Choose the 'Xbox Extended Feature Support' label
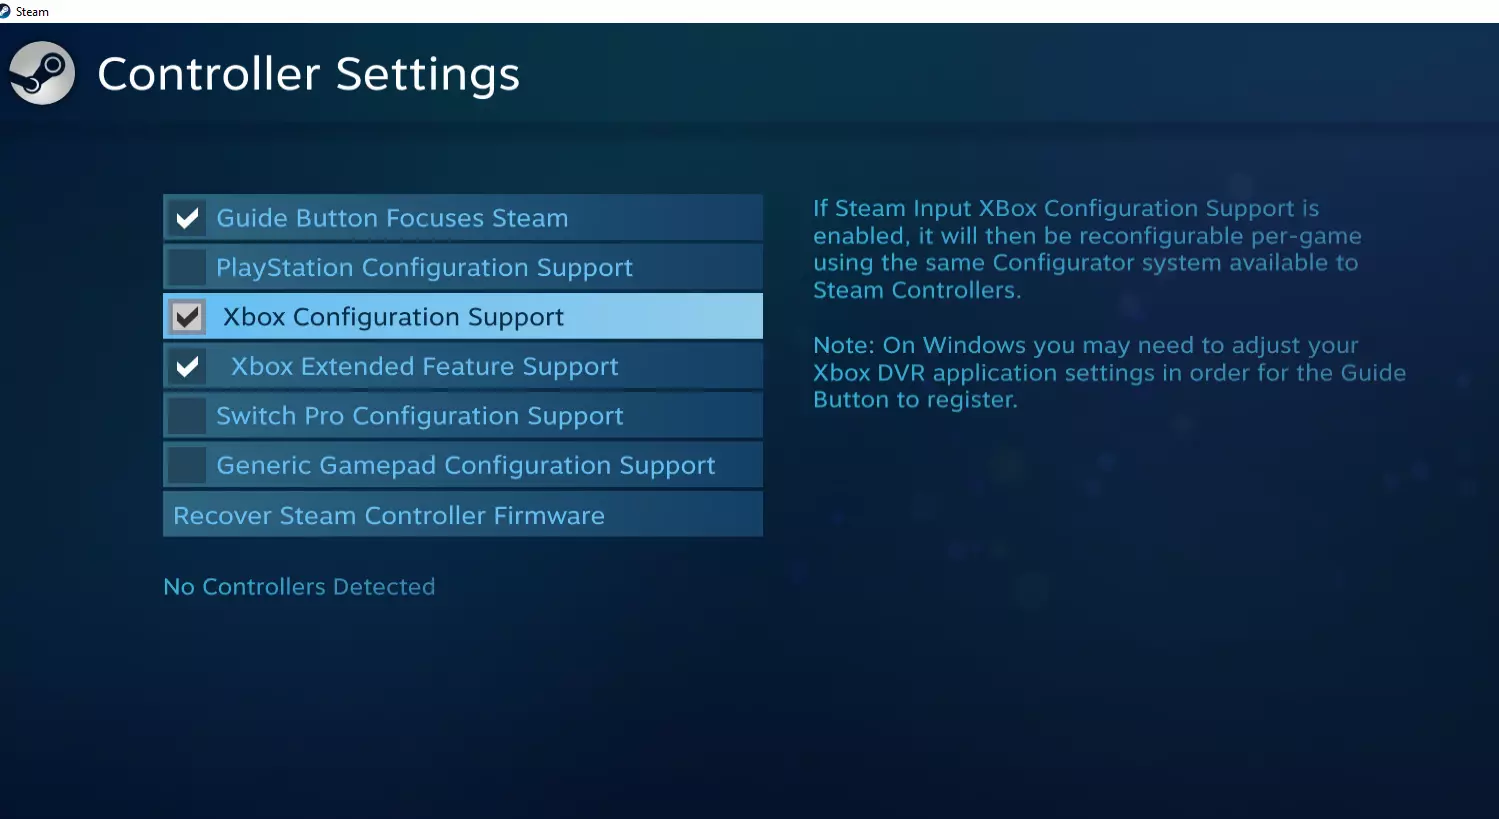The width and height of the screenshot is (1499, 819). coord(424,366)
